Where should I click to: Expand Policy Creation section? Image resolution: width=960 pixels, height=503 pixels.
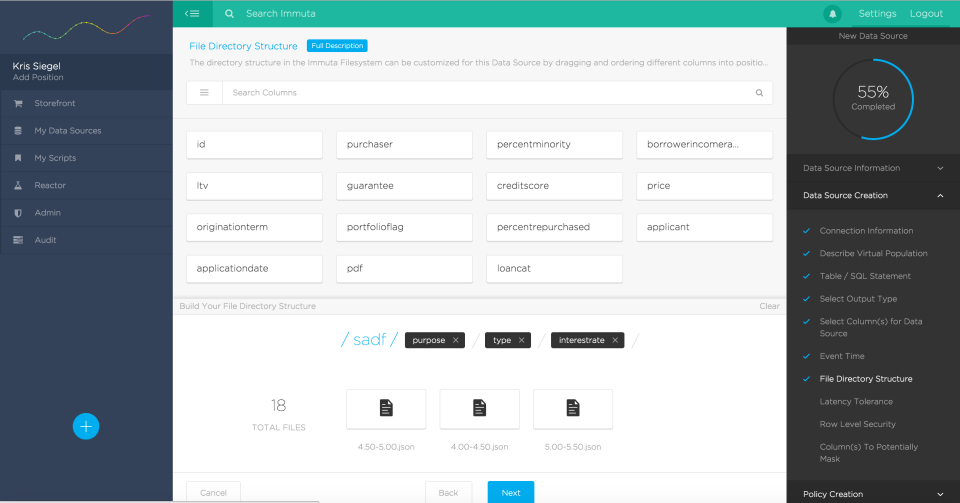(x=873, y=494)
